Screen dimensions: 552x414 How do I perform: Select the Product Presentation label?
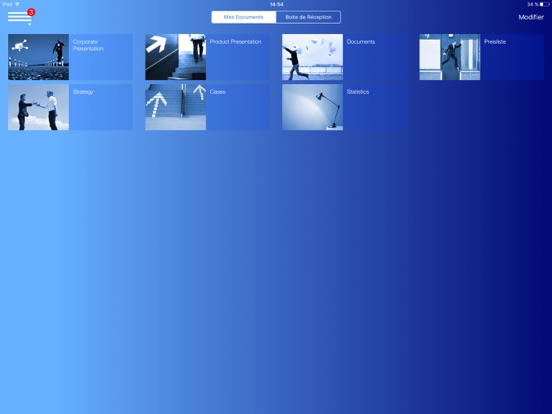[x=236, y=42]
